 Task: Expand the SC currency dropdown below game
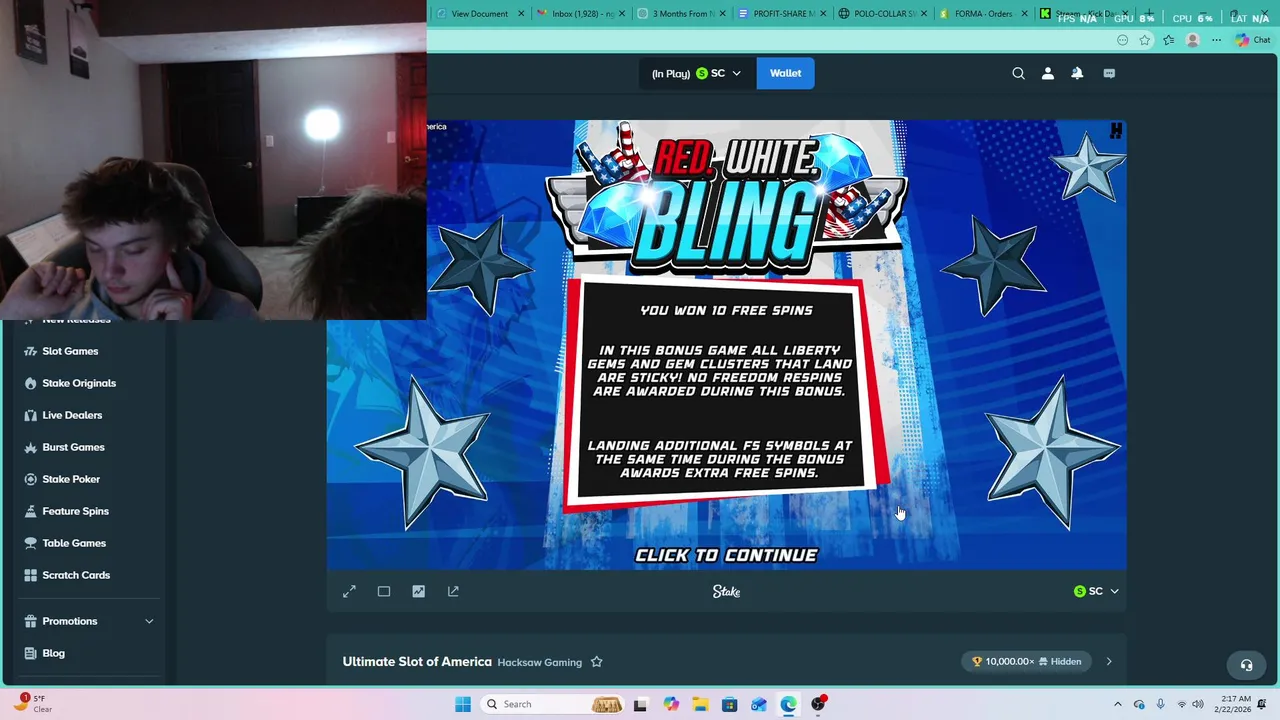[x=1096, y=591]
